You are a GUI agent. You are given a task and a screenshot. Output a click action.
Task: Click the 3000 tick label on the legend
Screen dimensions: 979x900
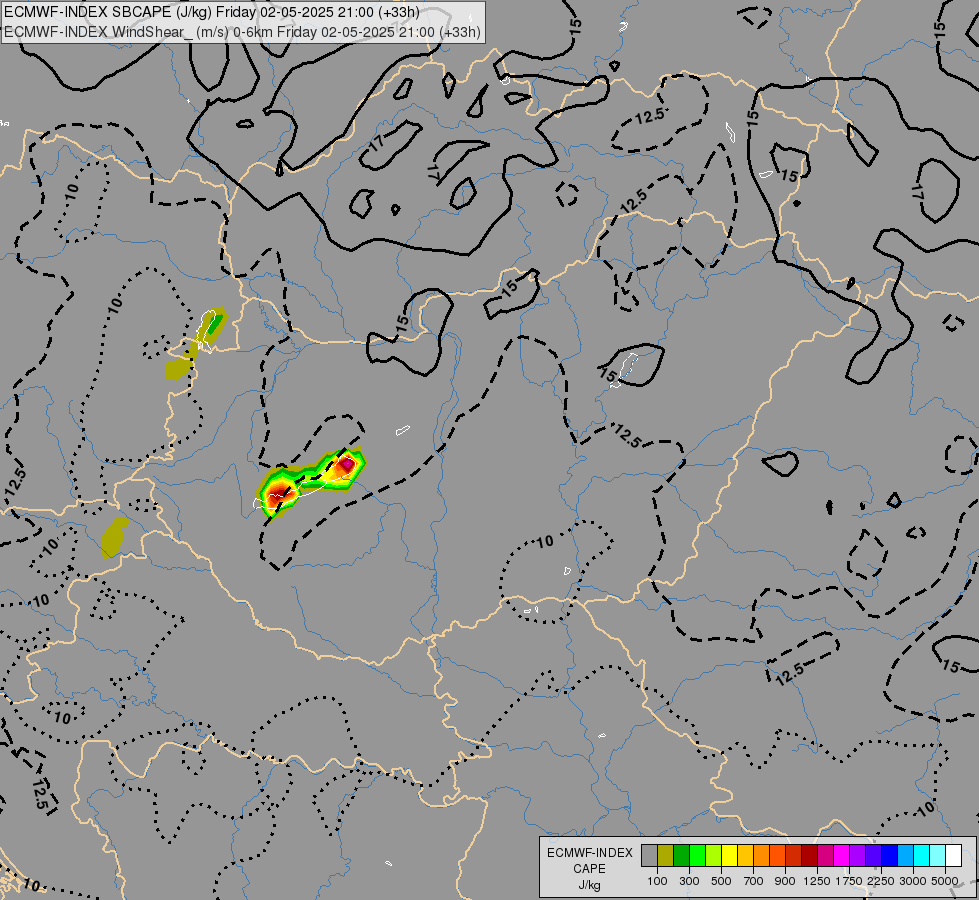pos(913,881)
